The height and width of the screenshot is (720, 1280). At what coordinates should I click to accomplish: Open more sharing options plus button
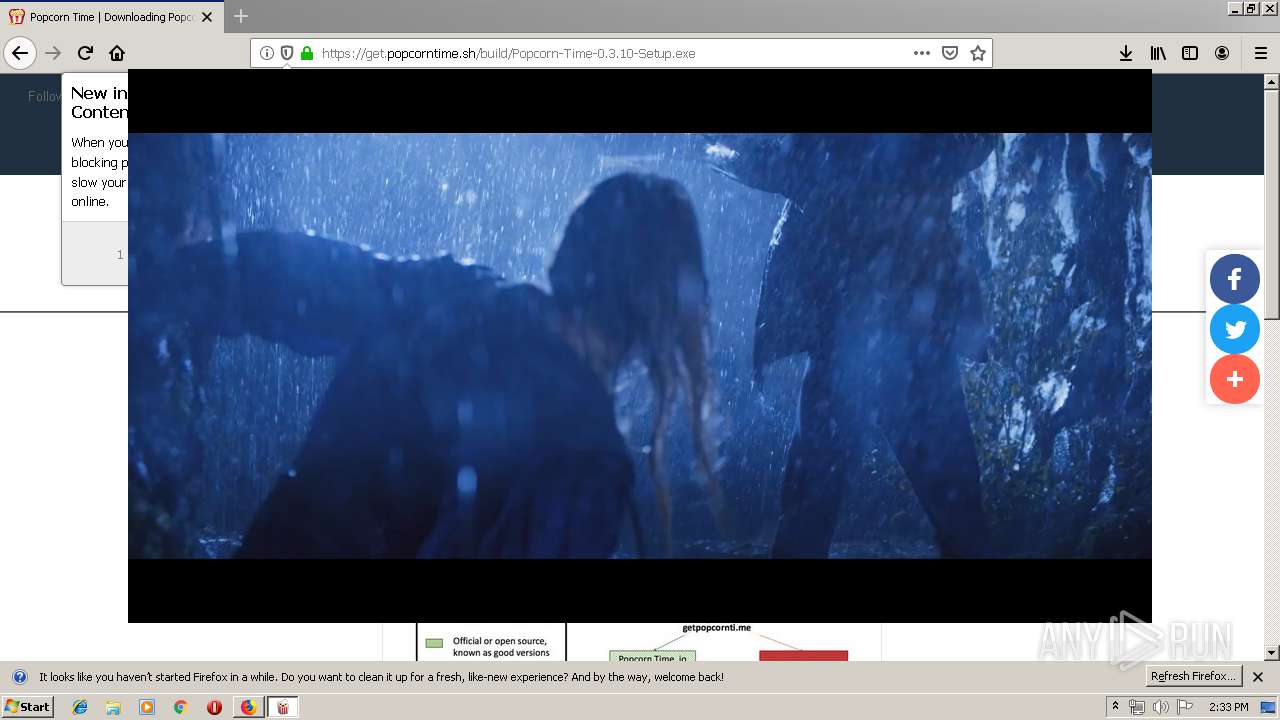pyautogui.click(x=1235, y=379)
